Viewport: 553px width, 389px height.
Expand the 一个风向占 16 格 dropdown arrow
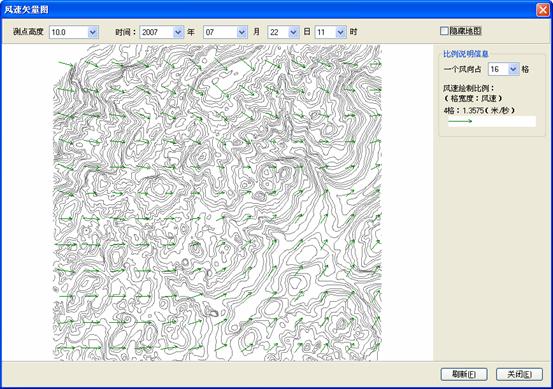click(x=514, y=69)
